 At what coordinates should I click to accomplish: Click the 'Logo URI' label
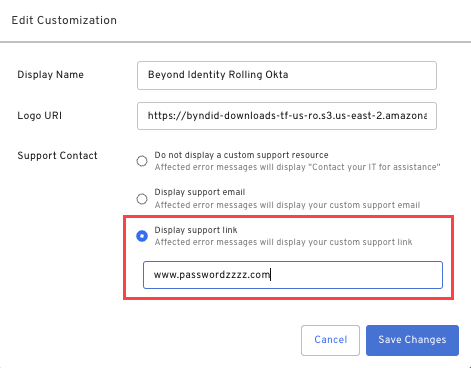(x=39, y=116)
